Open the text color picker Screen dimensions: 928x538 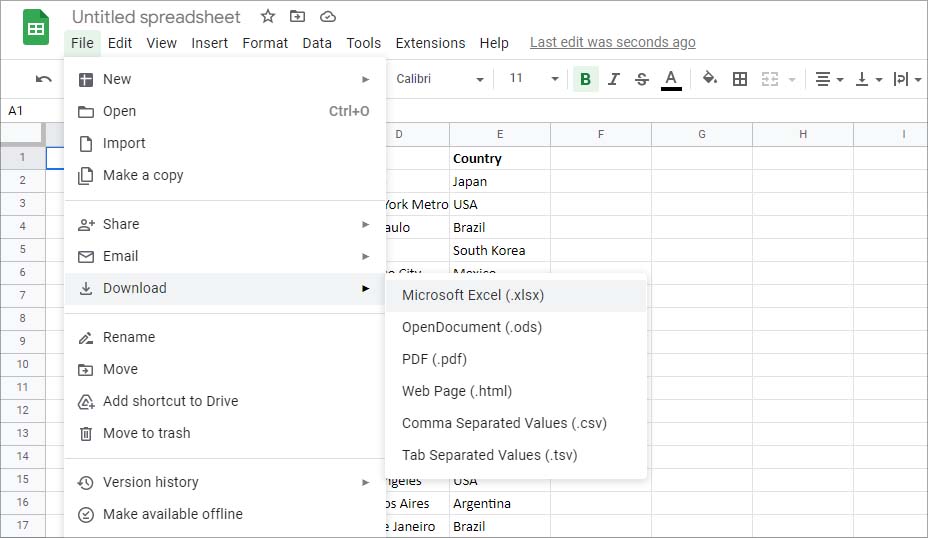click(671, 79)
